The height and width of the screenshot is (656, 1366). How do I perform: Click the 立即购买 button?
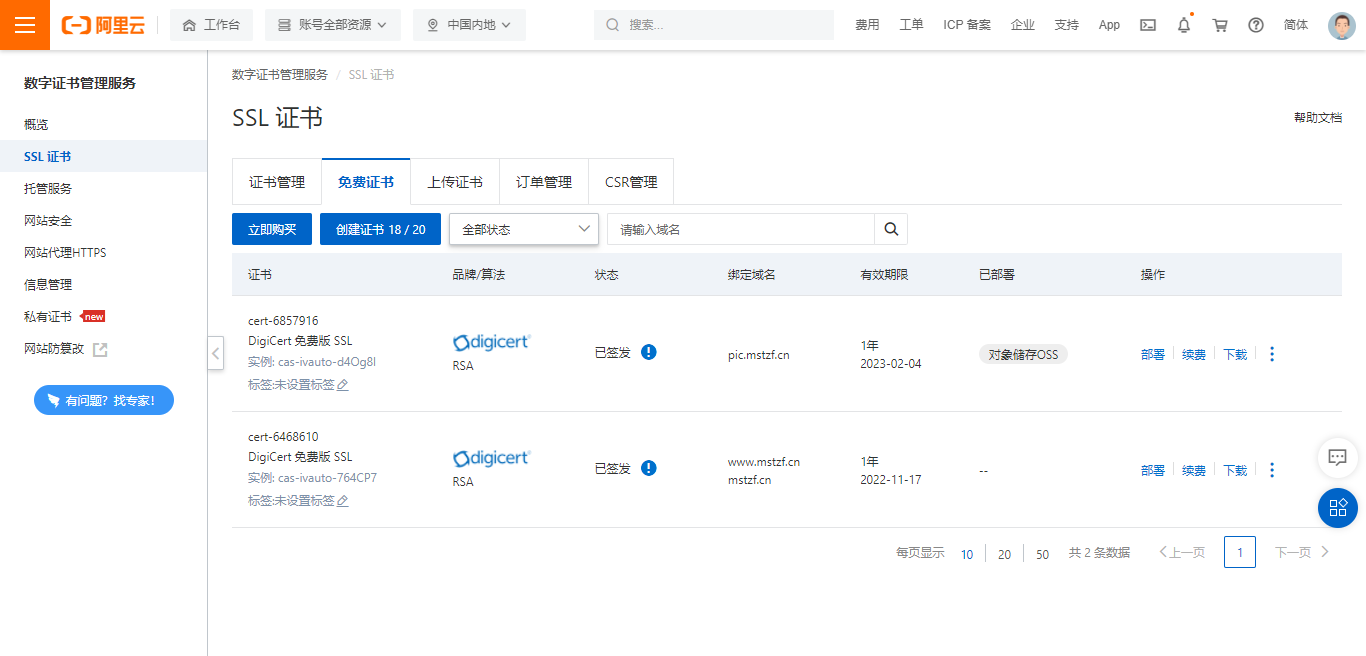point(272,229)
